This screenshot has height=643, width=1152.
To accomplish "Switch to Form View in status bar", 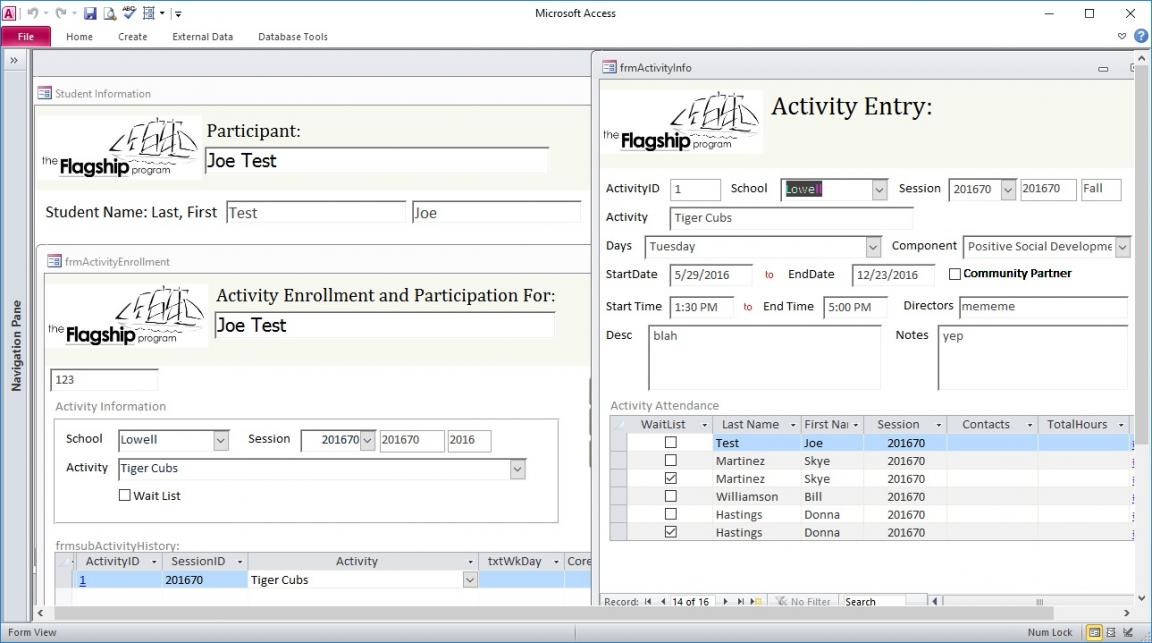I will [x=1094, y=632].
